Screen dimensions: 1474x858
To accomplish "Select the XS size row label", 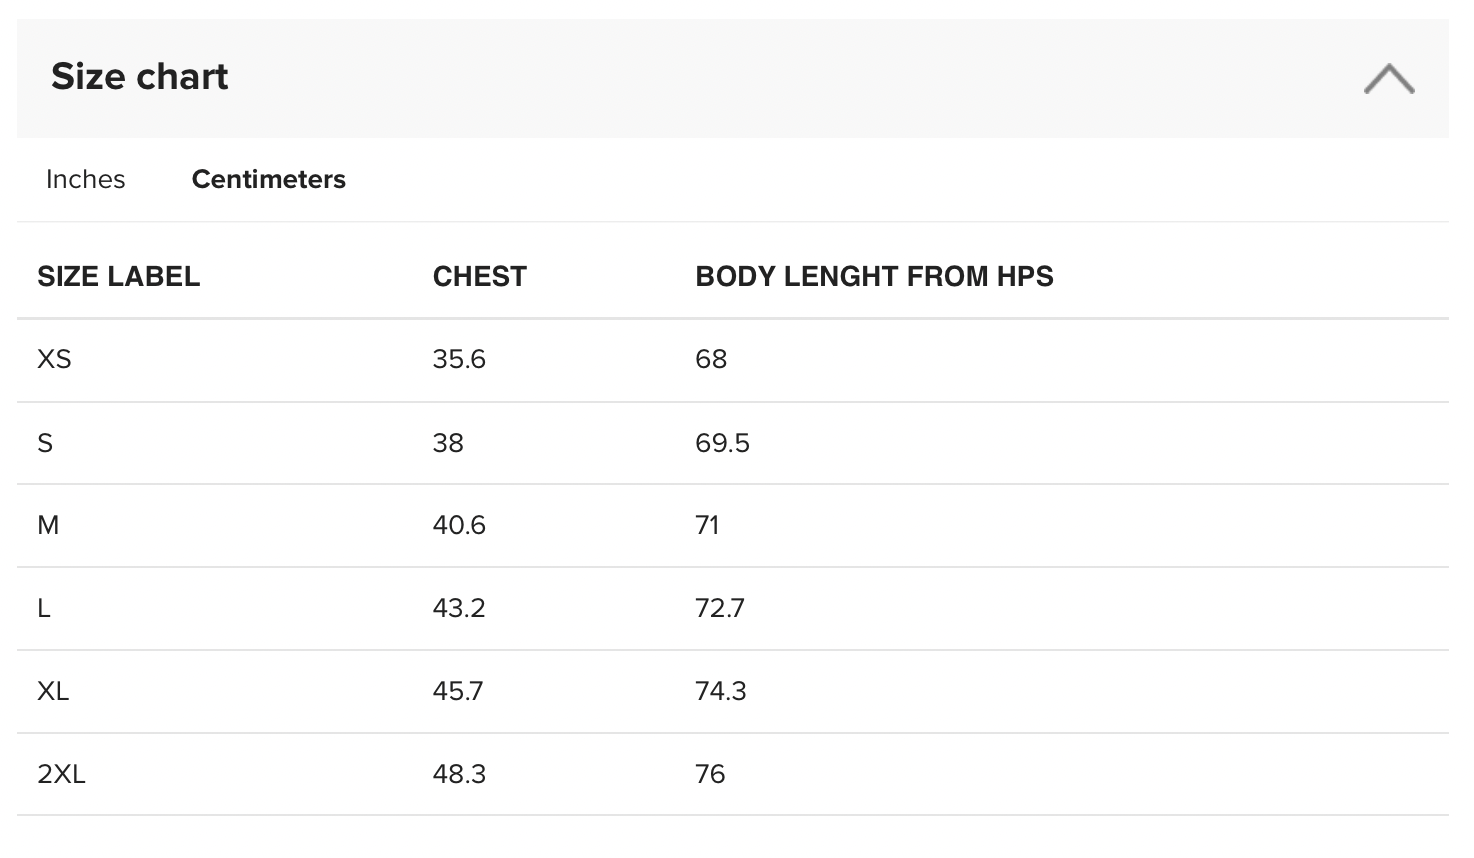I will [x=54, y=360].
